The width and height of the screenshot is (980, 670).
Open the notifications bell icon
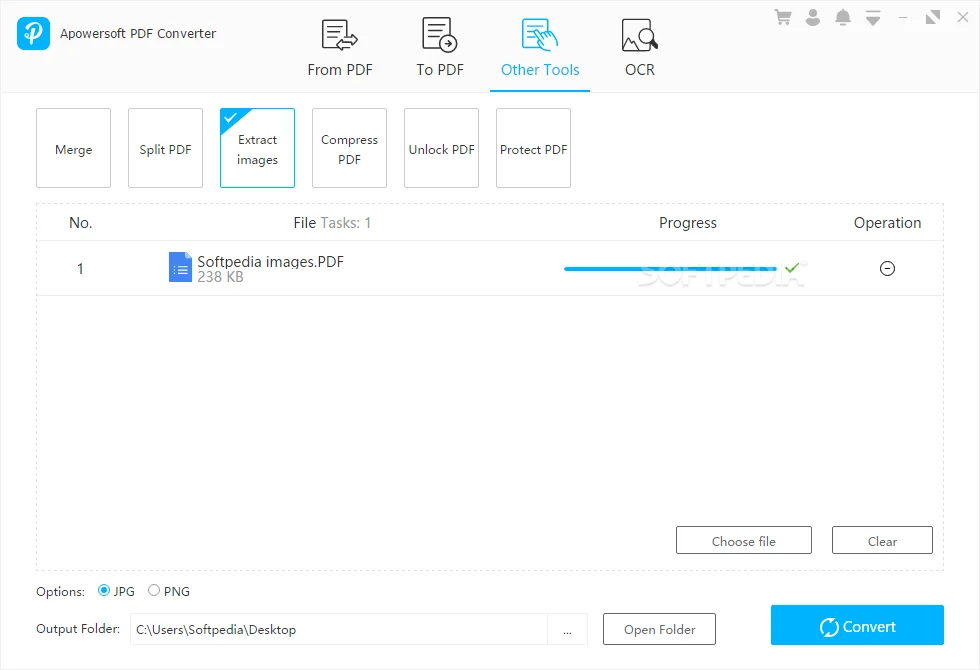coord(842,18)
